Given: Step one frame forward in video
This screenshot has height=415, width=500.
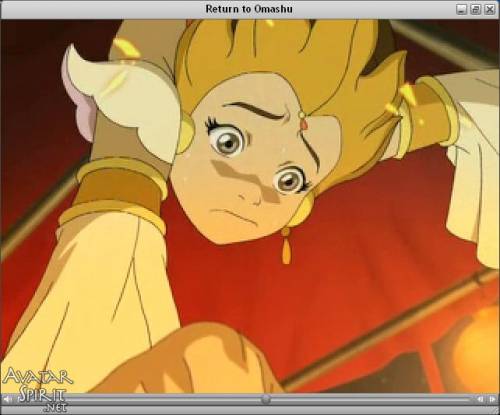Looking at the screenshot, I should 492,399.
